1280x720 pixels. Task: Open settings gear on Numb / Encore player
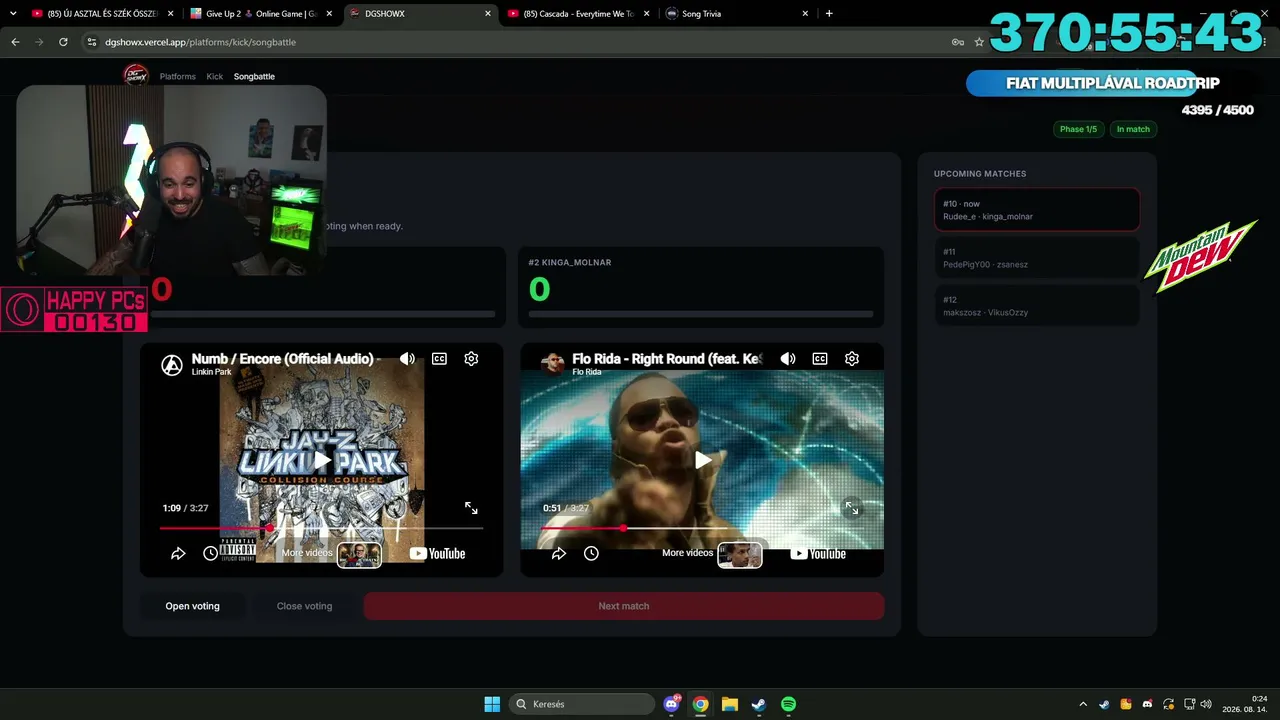[471, 359]
